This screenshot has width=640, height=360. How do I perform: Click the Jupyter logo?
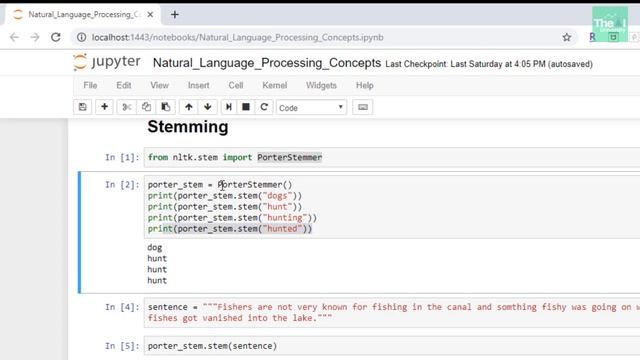[x=107, y=62]
